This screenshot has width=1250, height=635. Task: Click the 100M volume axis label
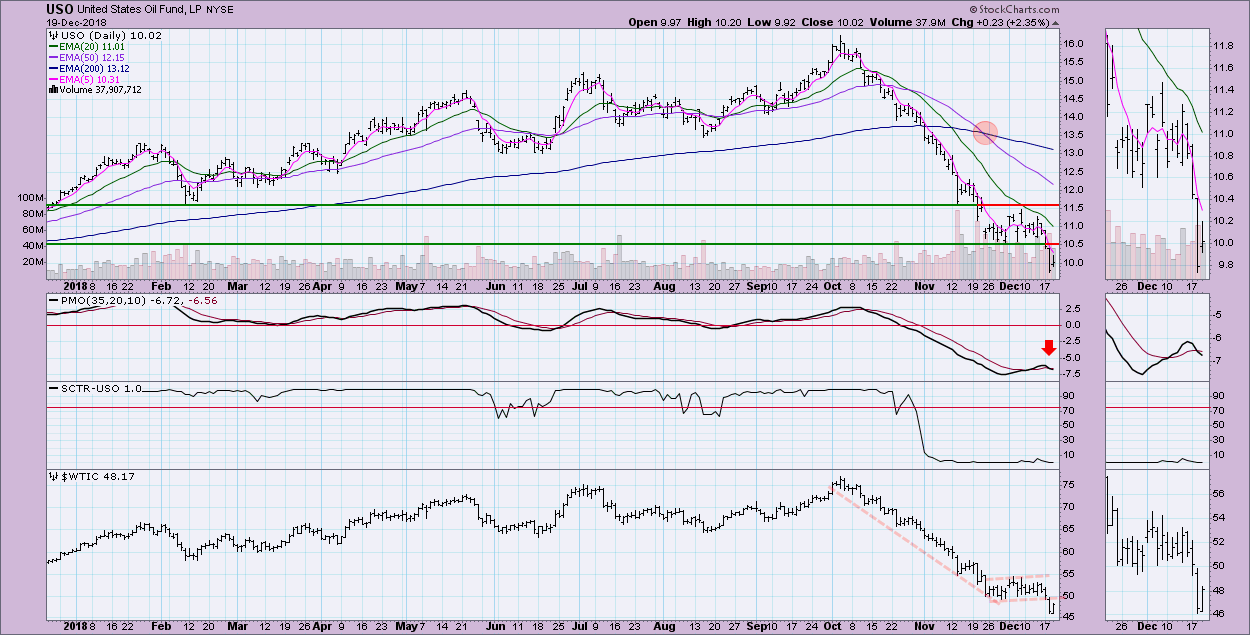pyautogui.click(x=31, y=198)
